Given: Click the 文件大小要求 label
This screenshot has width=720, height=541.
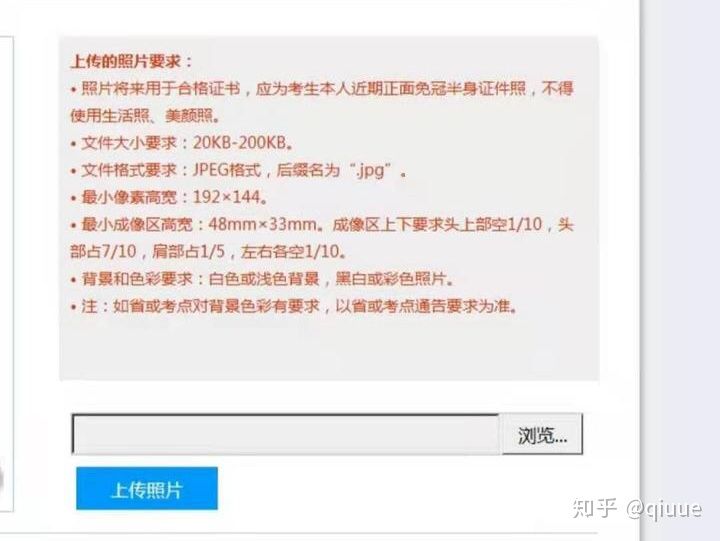Looking at the screenshot, I should pyautogui.click(x=129, y=143).
